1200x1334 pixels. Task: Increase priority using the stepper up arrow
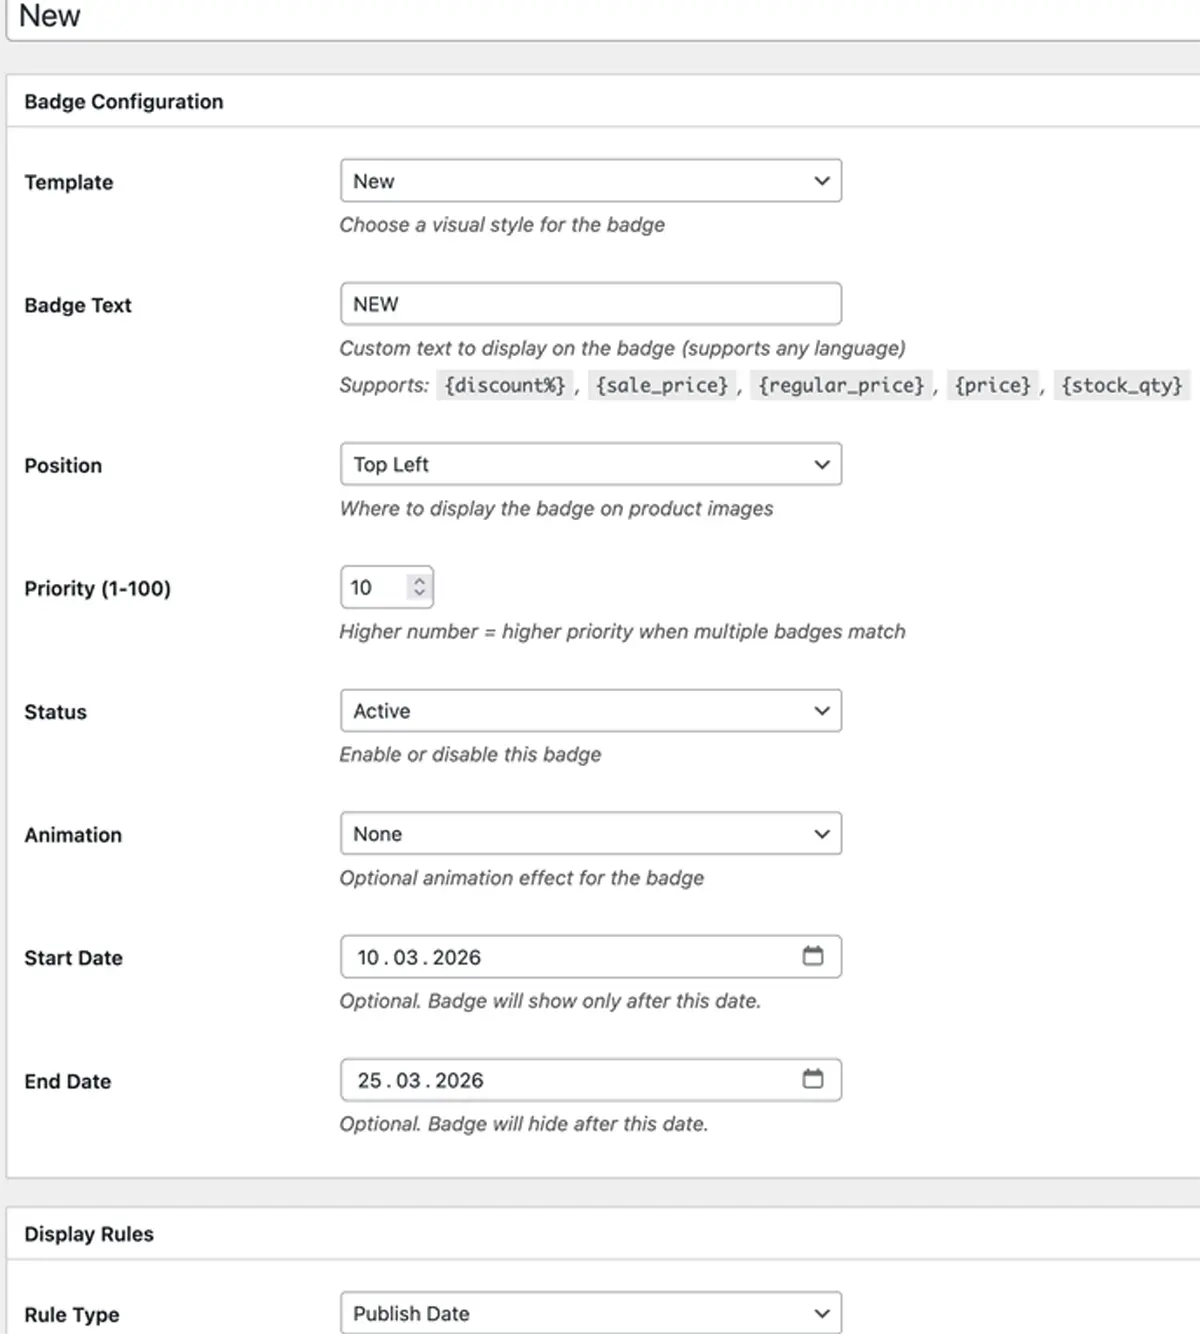click(417, 580)
